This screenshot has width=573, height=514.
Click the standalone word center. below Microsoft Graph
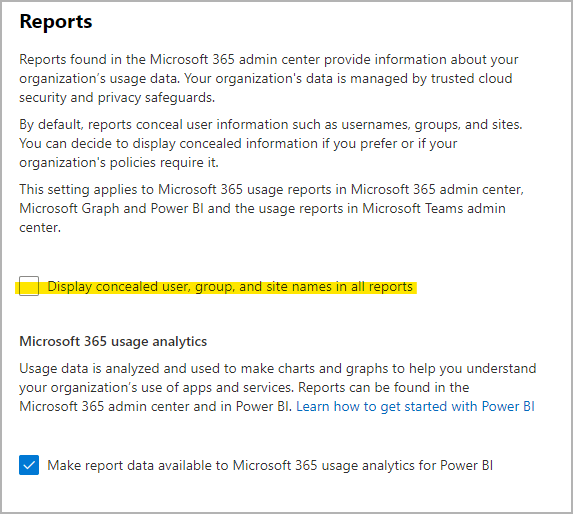point(40,228)
